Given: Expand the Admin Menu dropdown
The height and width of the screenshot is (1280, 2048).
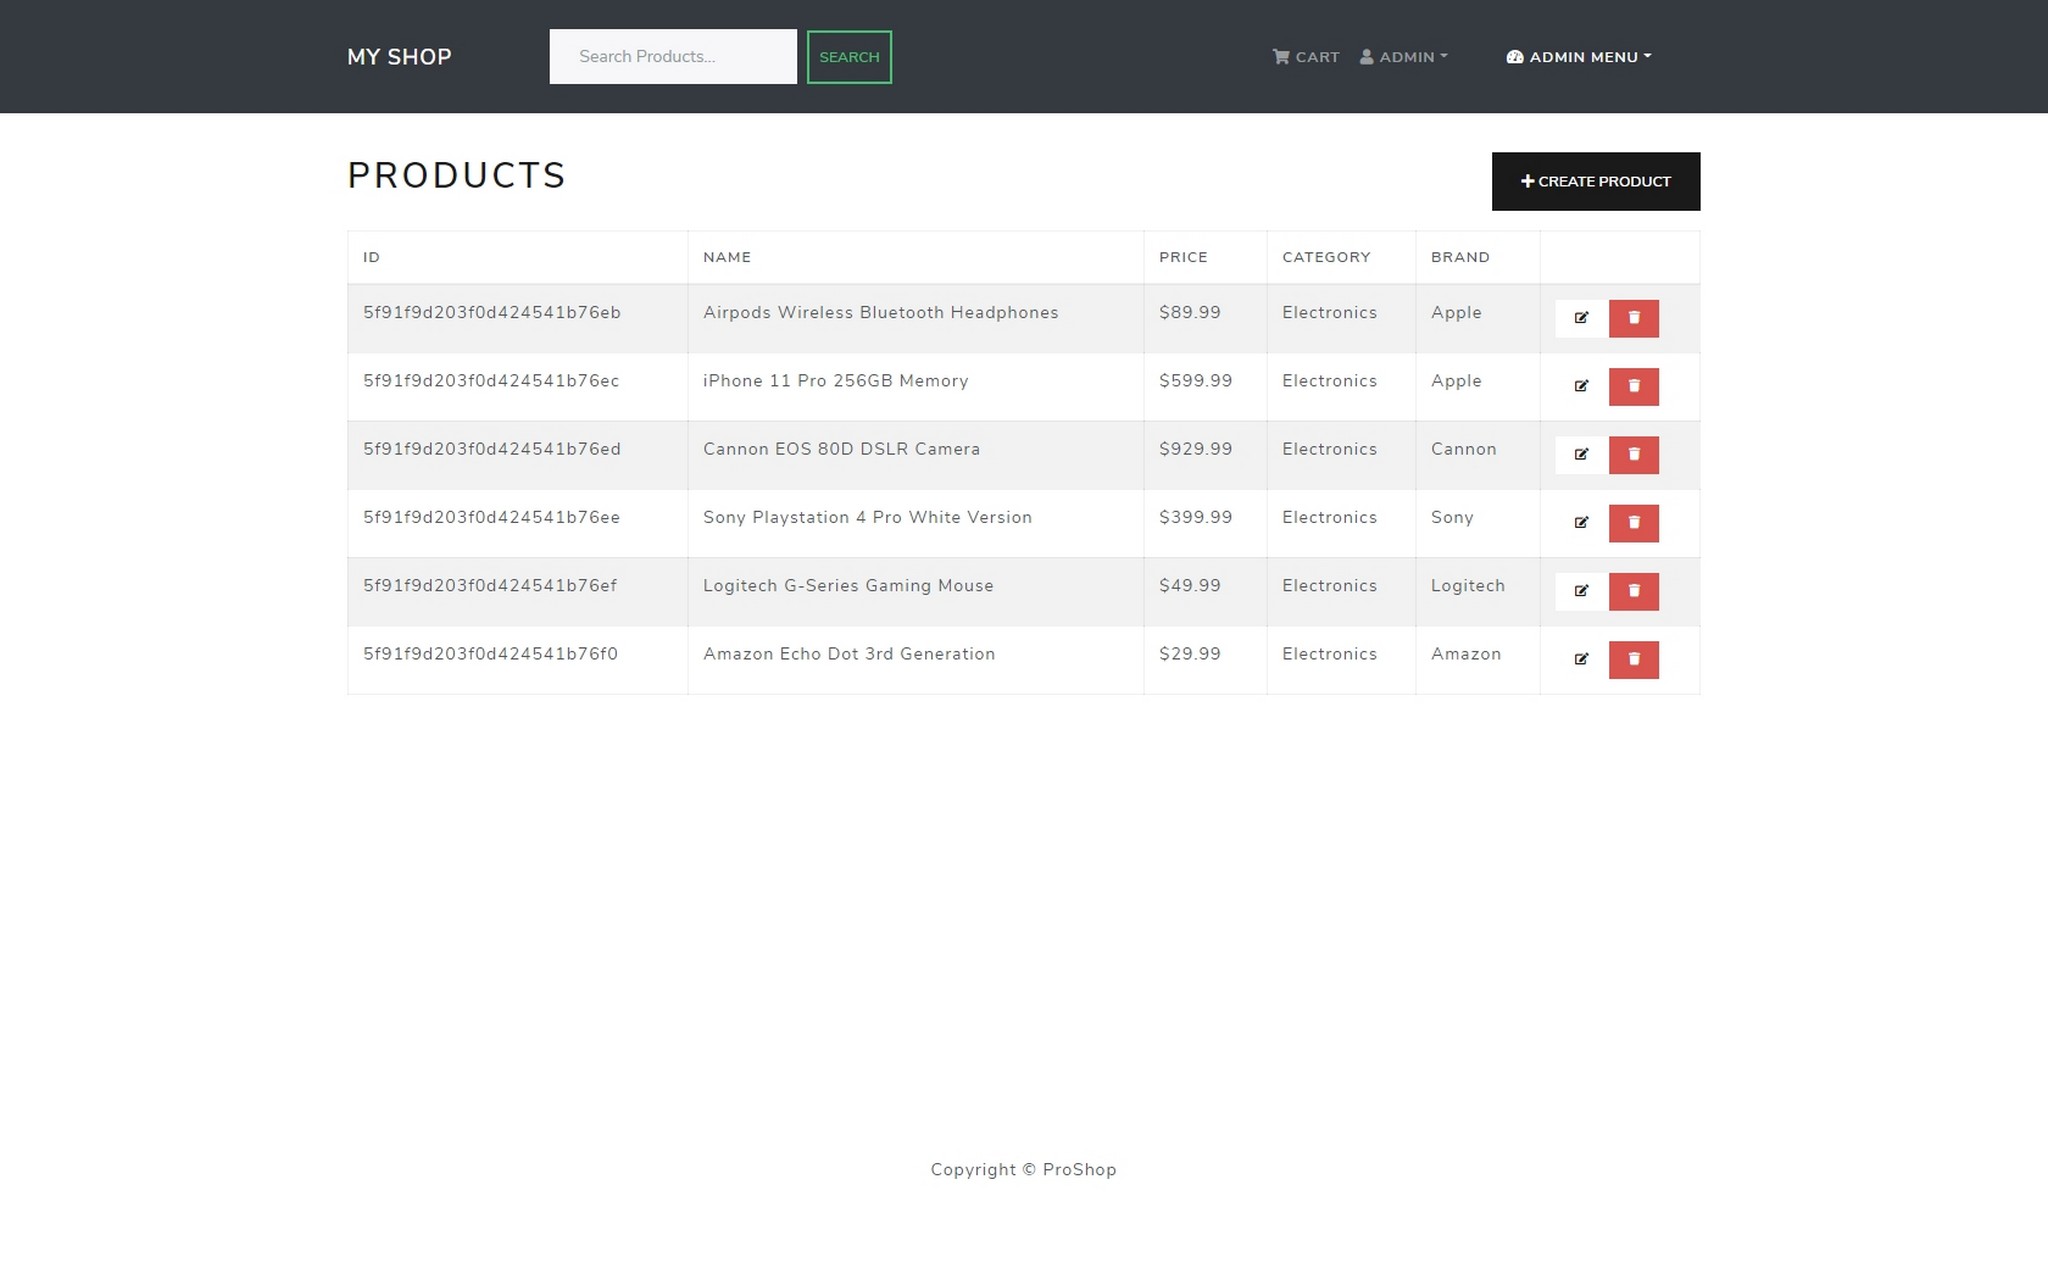Looking at the screenshot, I should point(1579,57).
